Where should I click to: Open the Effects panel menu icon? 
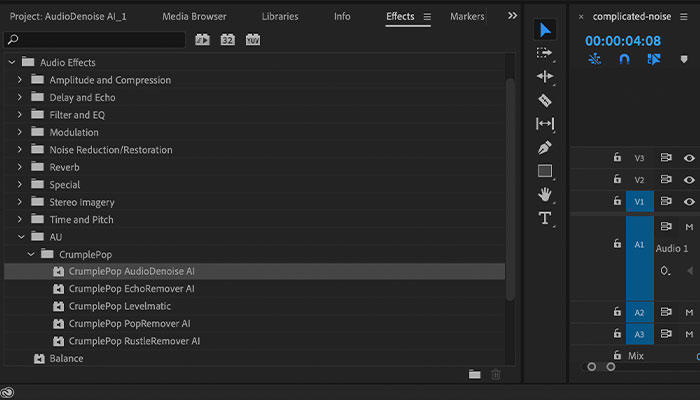427,17
